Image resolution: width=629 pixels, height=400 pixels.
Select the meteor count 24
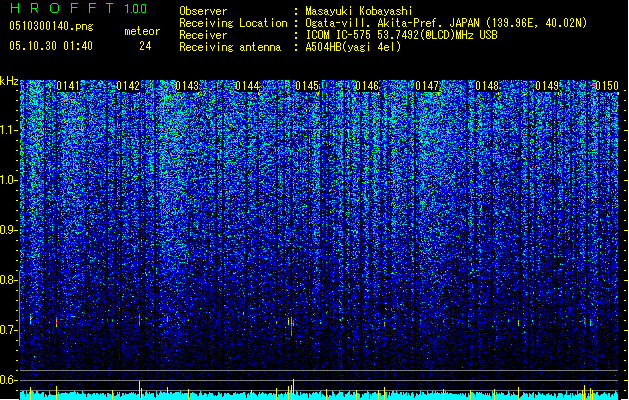145,46
